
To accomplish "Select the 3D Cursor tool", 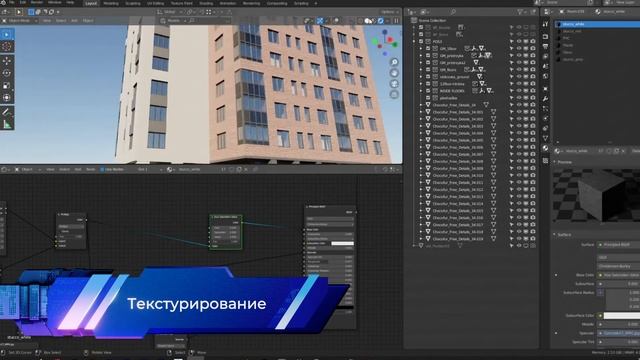I will tap(7, 47).
